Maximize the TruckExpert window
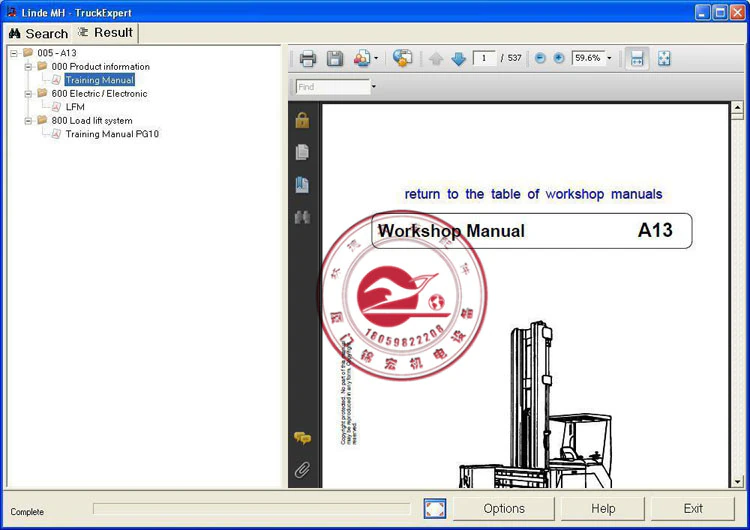 [720, 12]
